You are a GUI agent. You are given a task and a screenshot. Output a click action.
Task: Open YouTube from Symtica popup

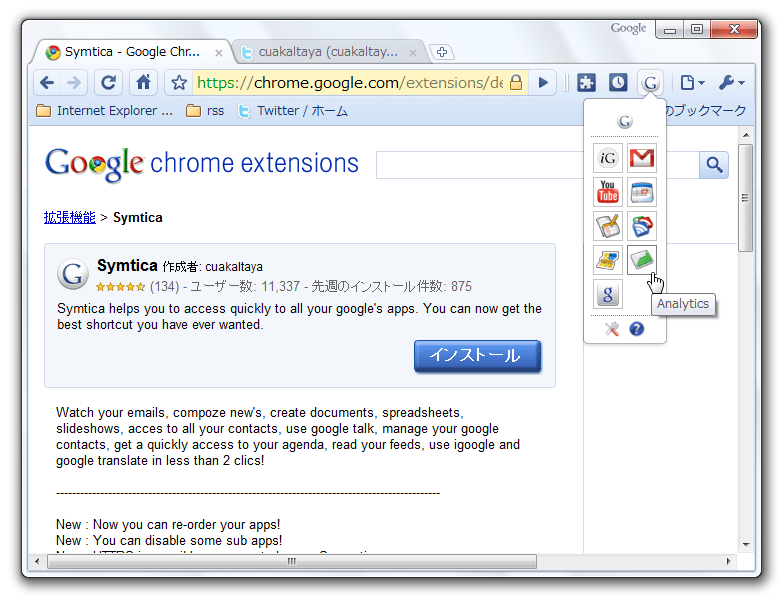(608, 192)
